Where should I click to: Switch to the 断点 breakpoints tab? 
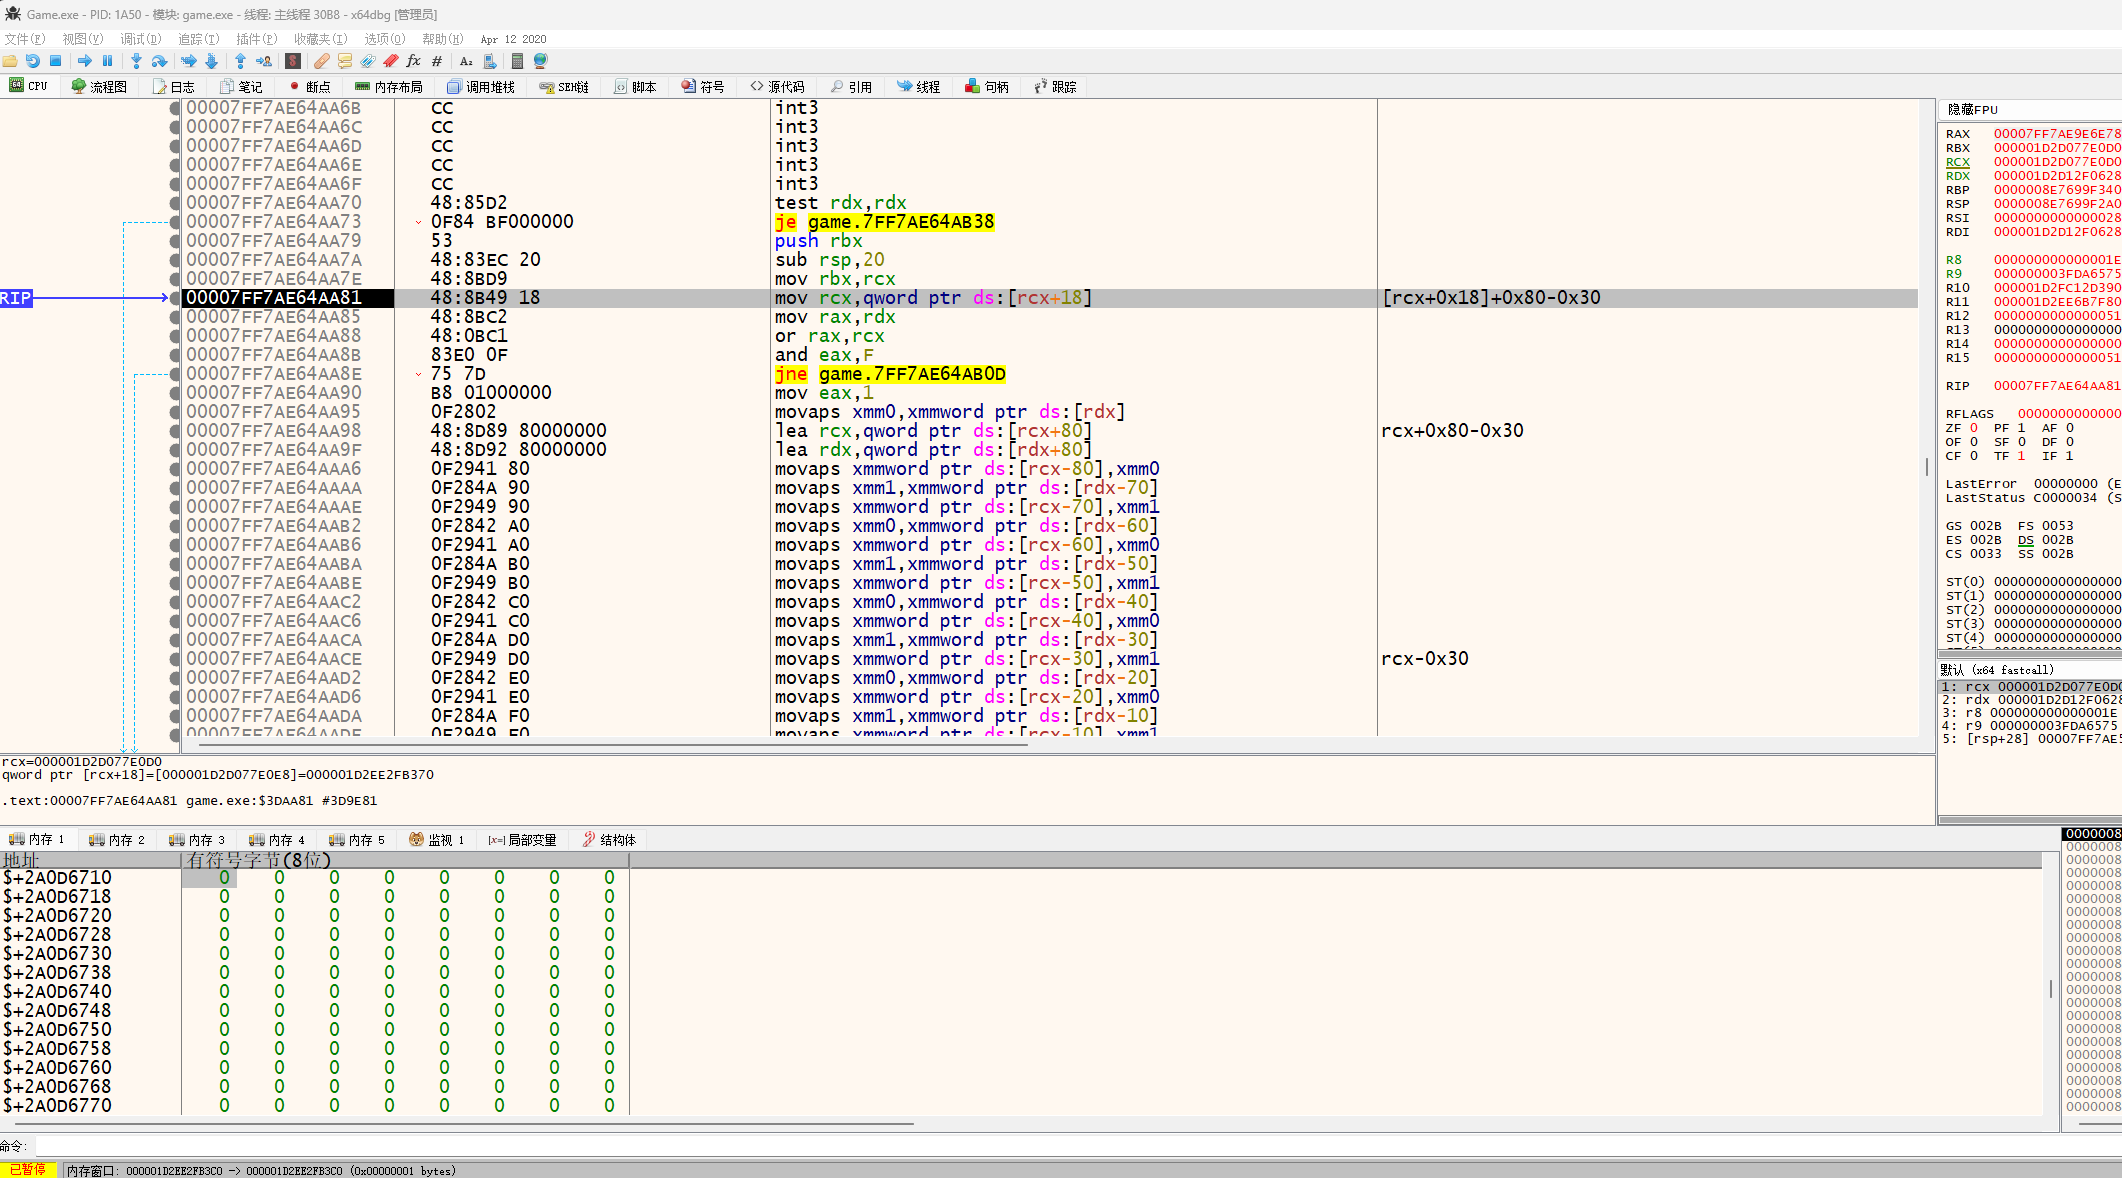[309, 87]
